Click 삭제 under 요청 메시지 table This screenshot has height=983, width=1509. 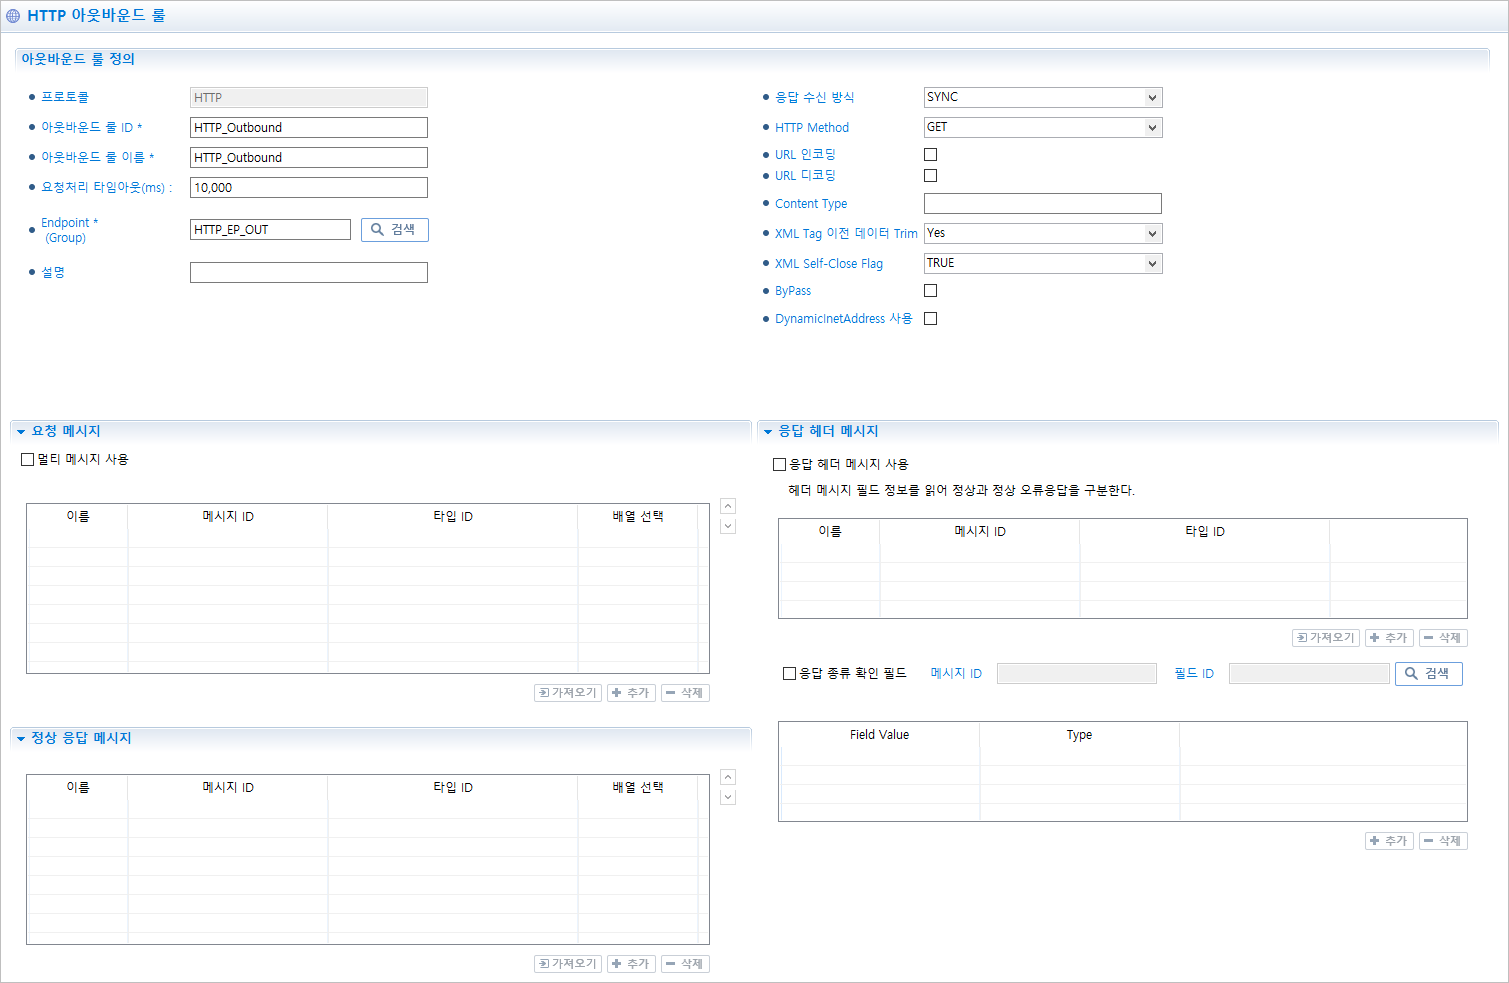pyautogui.click(x=685, y=693)
